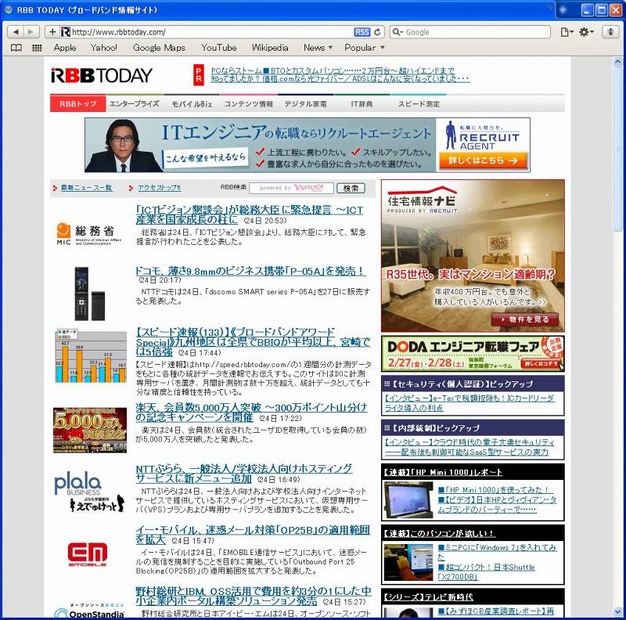Click the EMOBILE logo thumbnail
This screenshot has width=626, height=620.
87,554
